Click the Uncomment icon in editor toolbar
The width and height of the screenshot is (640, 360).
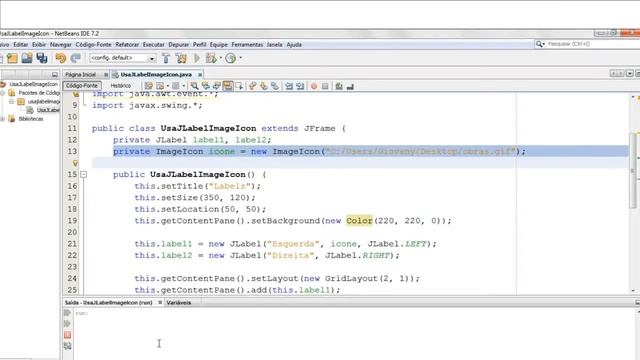tap(350, 86)
